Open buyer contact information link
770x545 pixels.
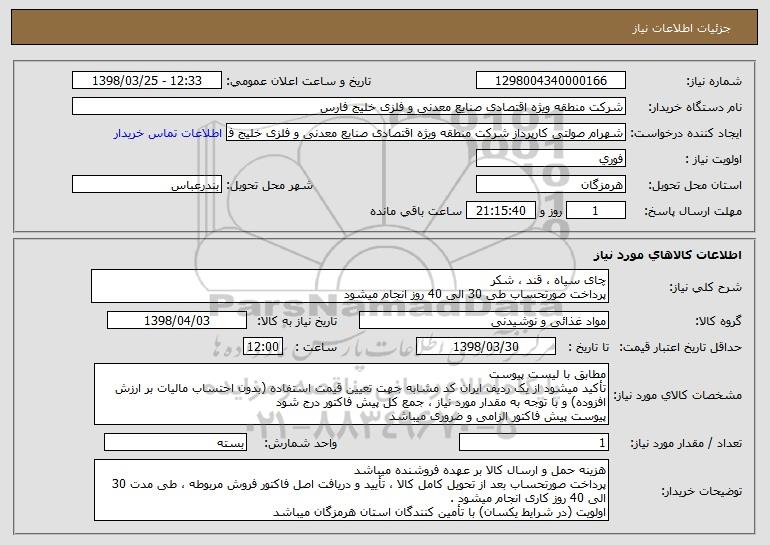coord(168,134)
